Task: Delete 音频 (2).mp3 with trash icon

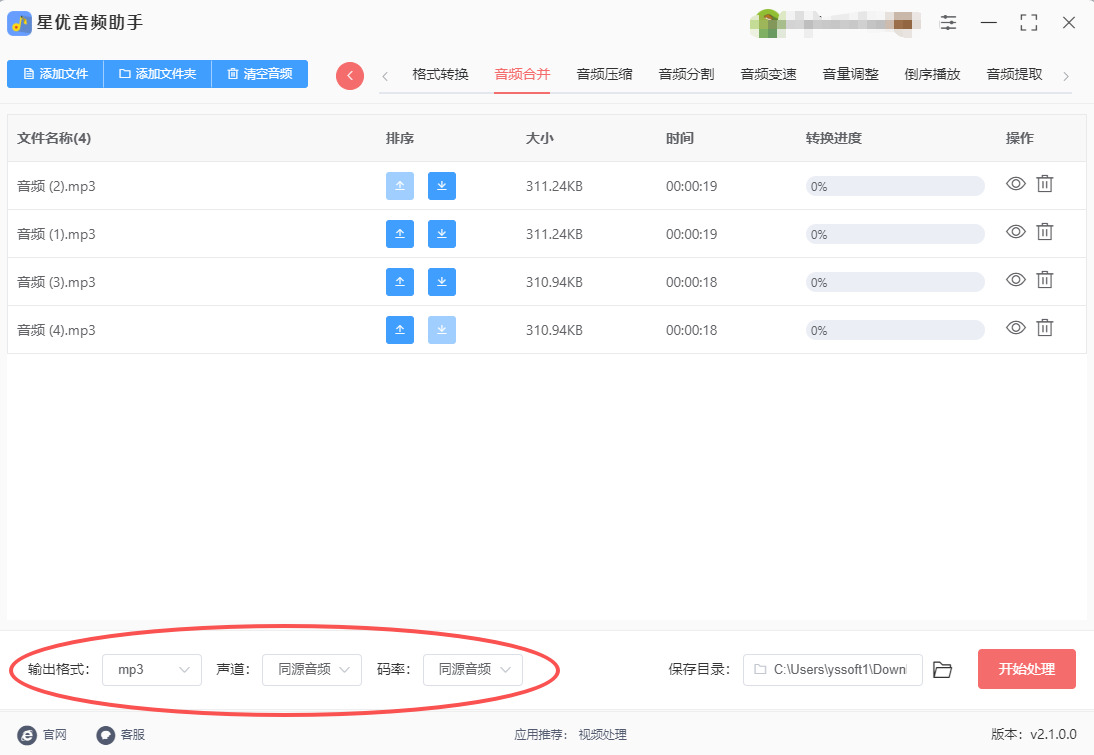Action: (1044, 184)
